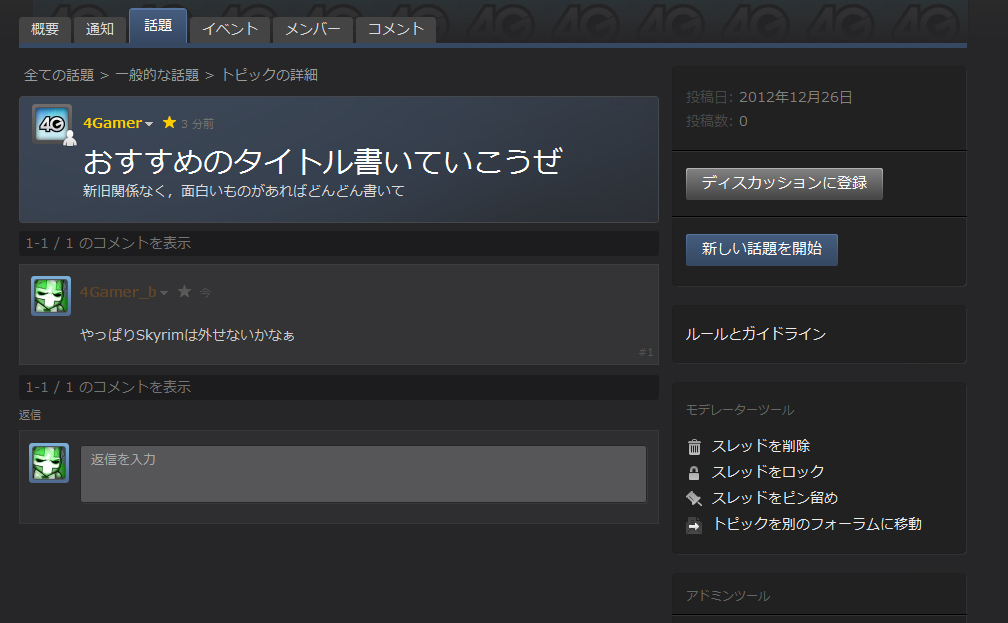Switch to the 通知 tab
Image resolution: width=1008 pixels, height=623 pixels.
(100, 29)
